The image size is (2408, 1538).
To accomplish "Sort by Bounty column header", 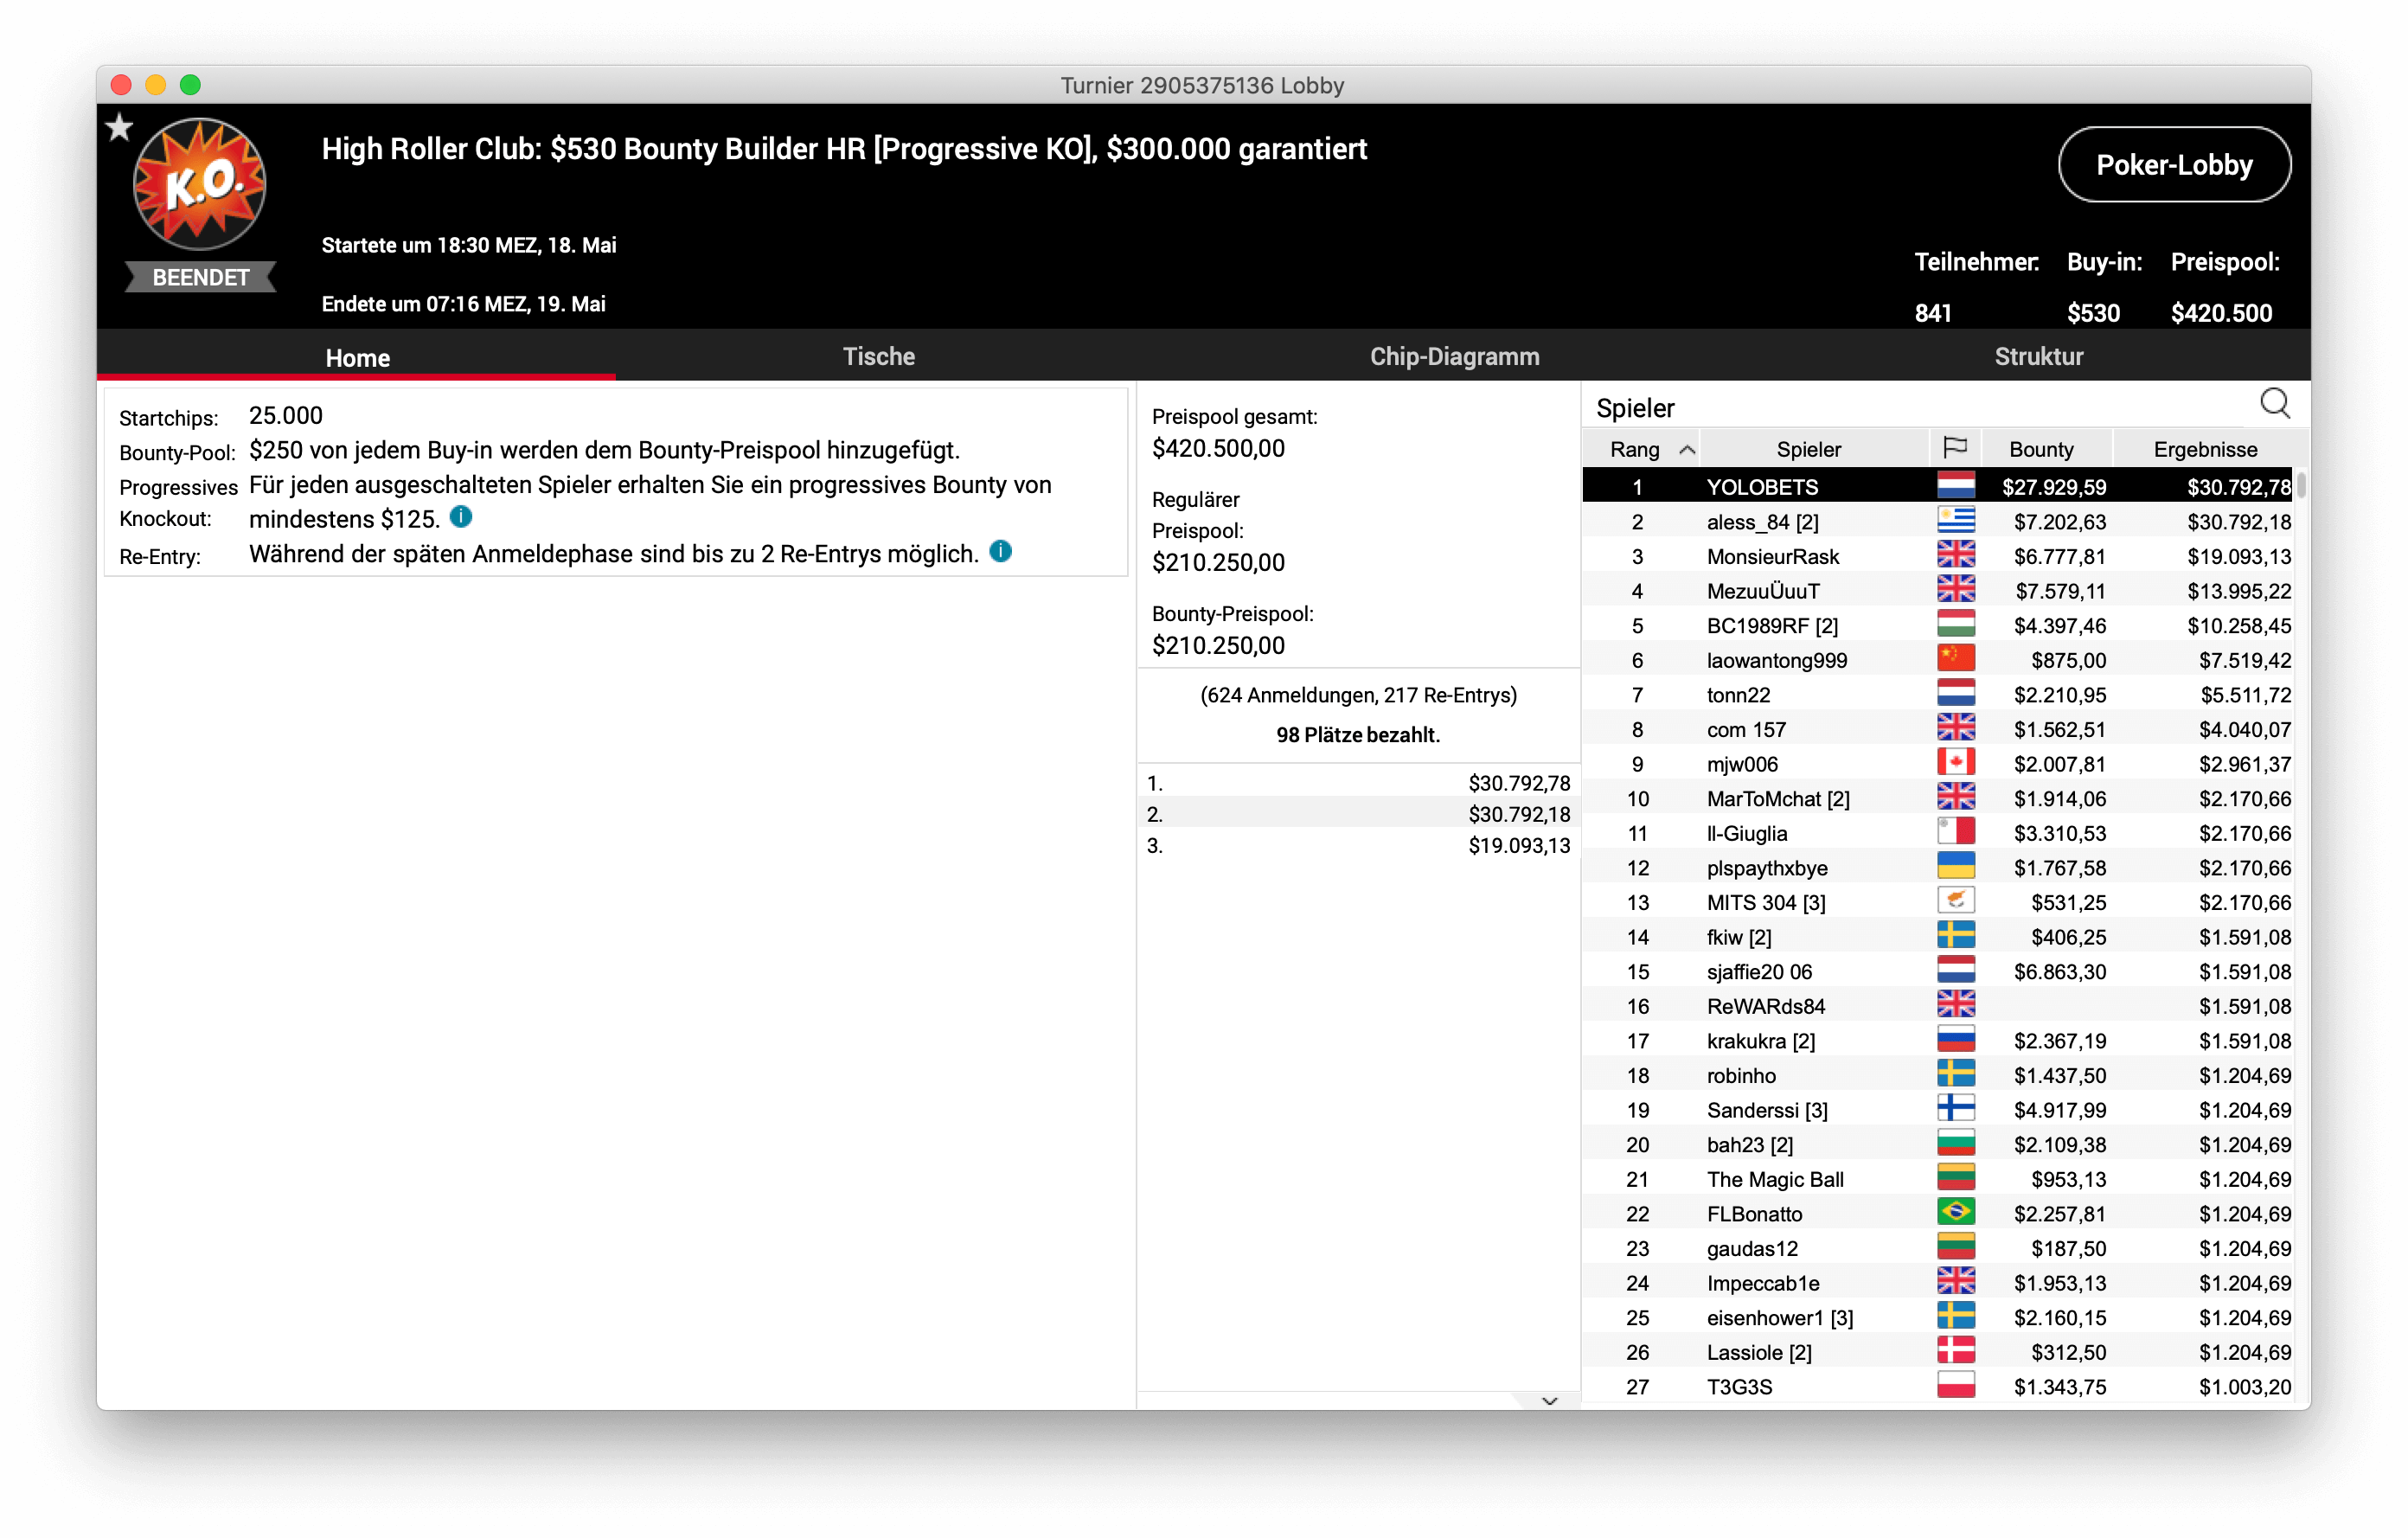I will [2040, 449].
